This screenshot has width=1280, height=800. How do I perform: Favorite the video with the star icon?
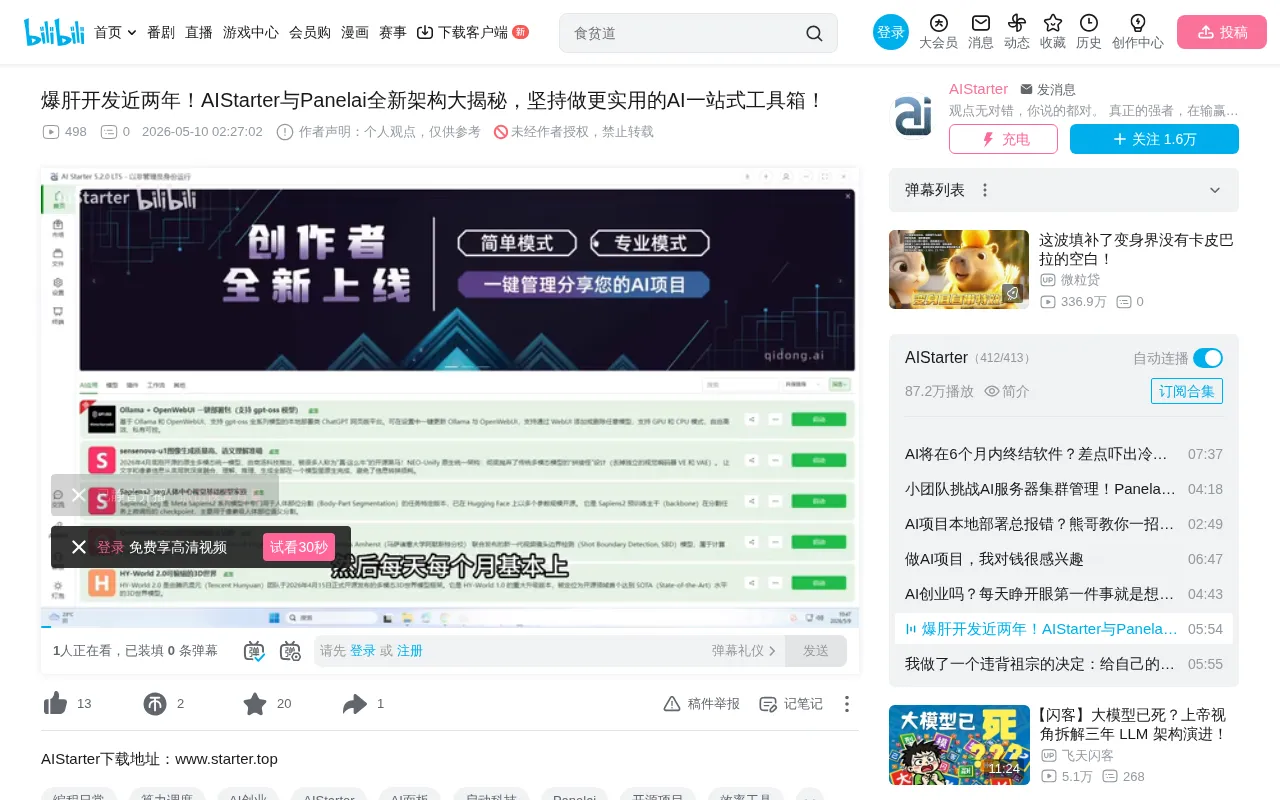coord(255,704)
